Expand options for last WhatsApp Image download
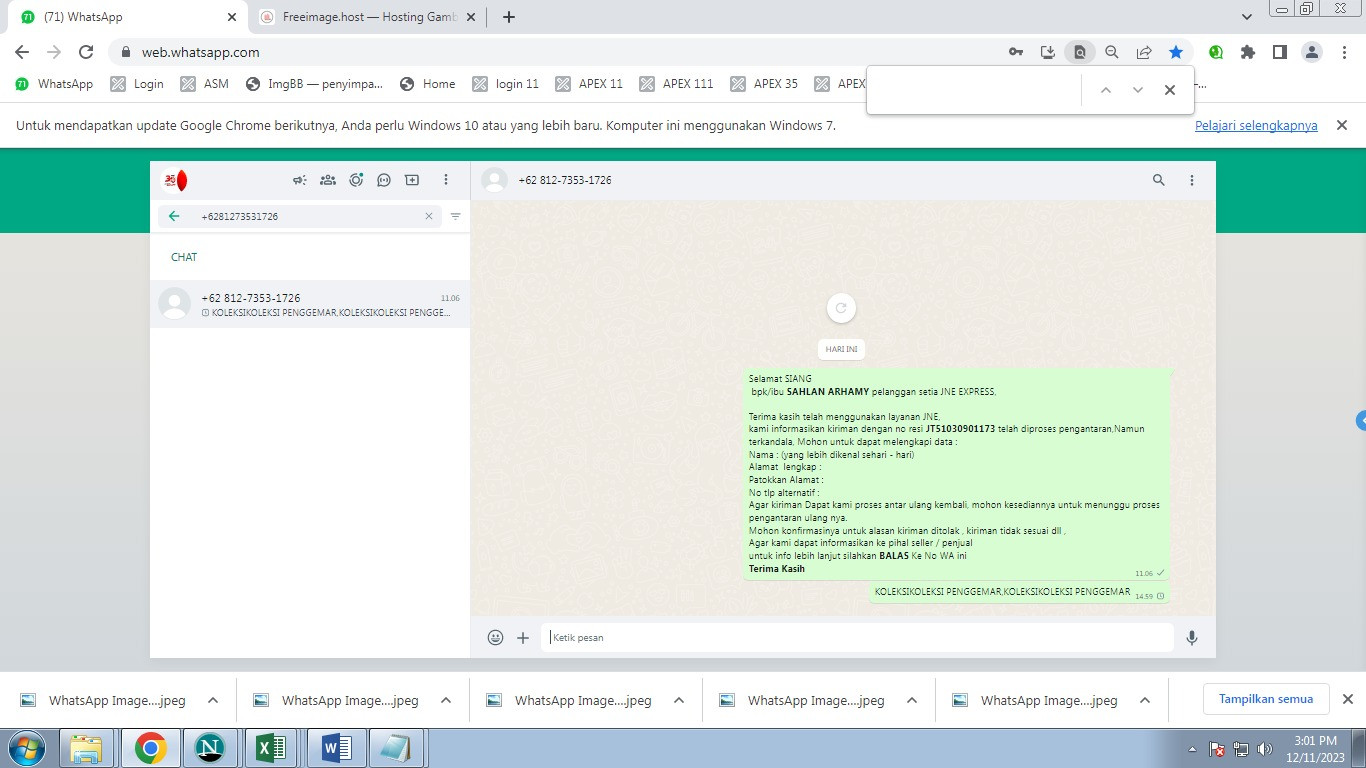Screen dimensions: 1366x768 click(x=1145, y=700)
